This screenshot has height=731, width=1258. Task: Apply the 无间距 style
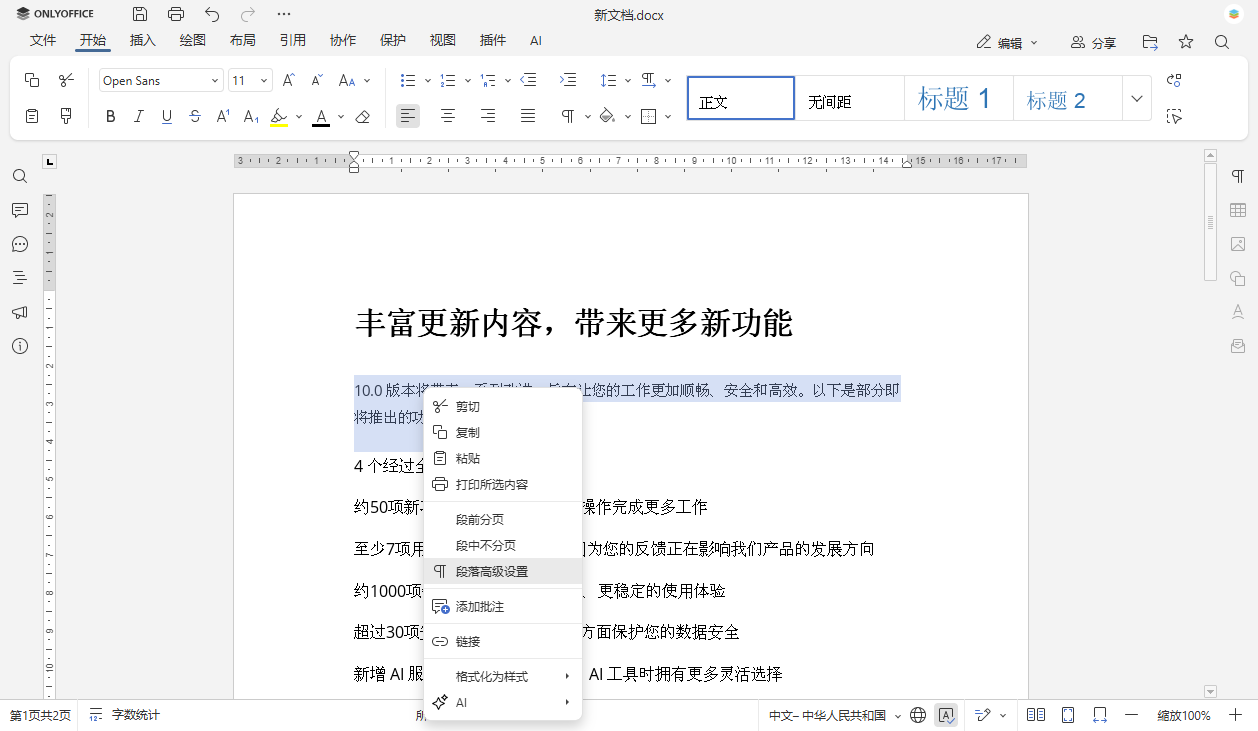click(850, 98)
